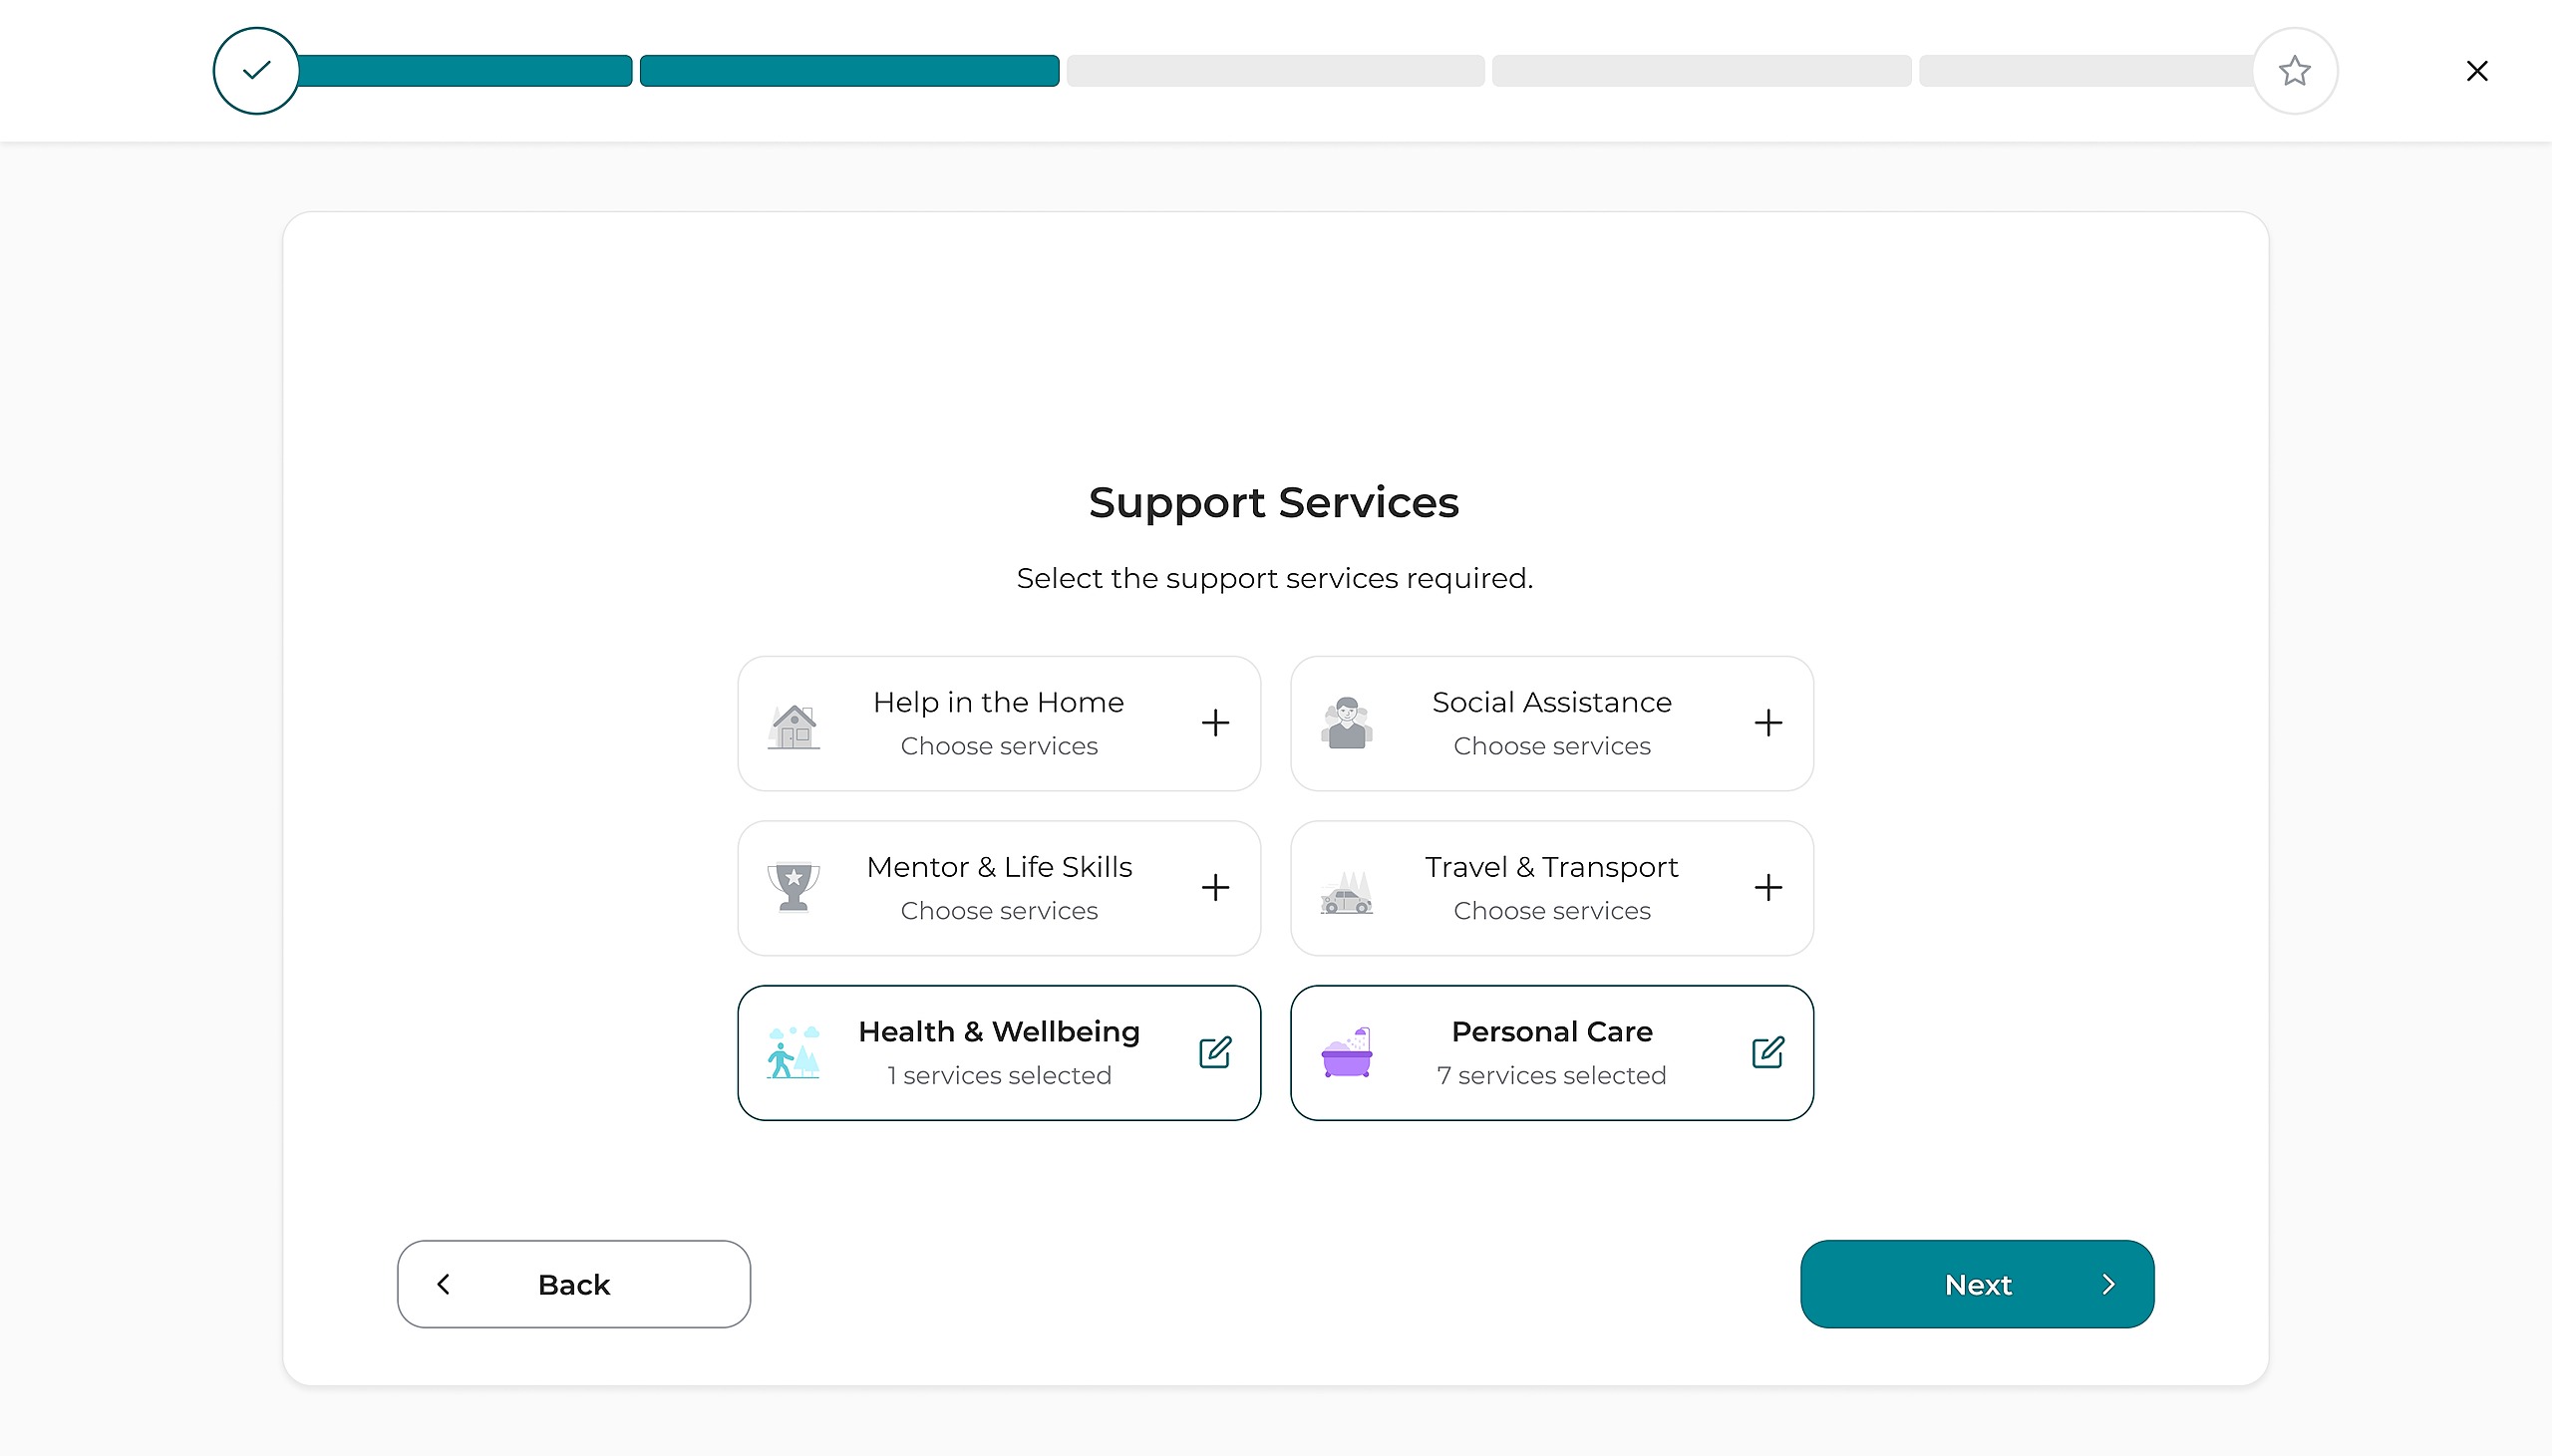
Task: Expand Social Assistance services with plus
Action: [x=1767, y=723]
